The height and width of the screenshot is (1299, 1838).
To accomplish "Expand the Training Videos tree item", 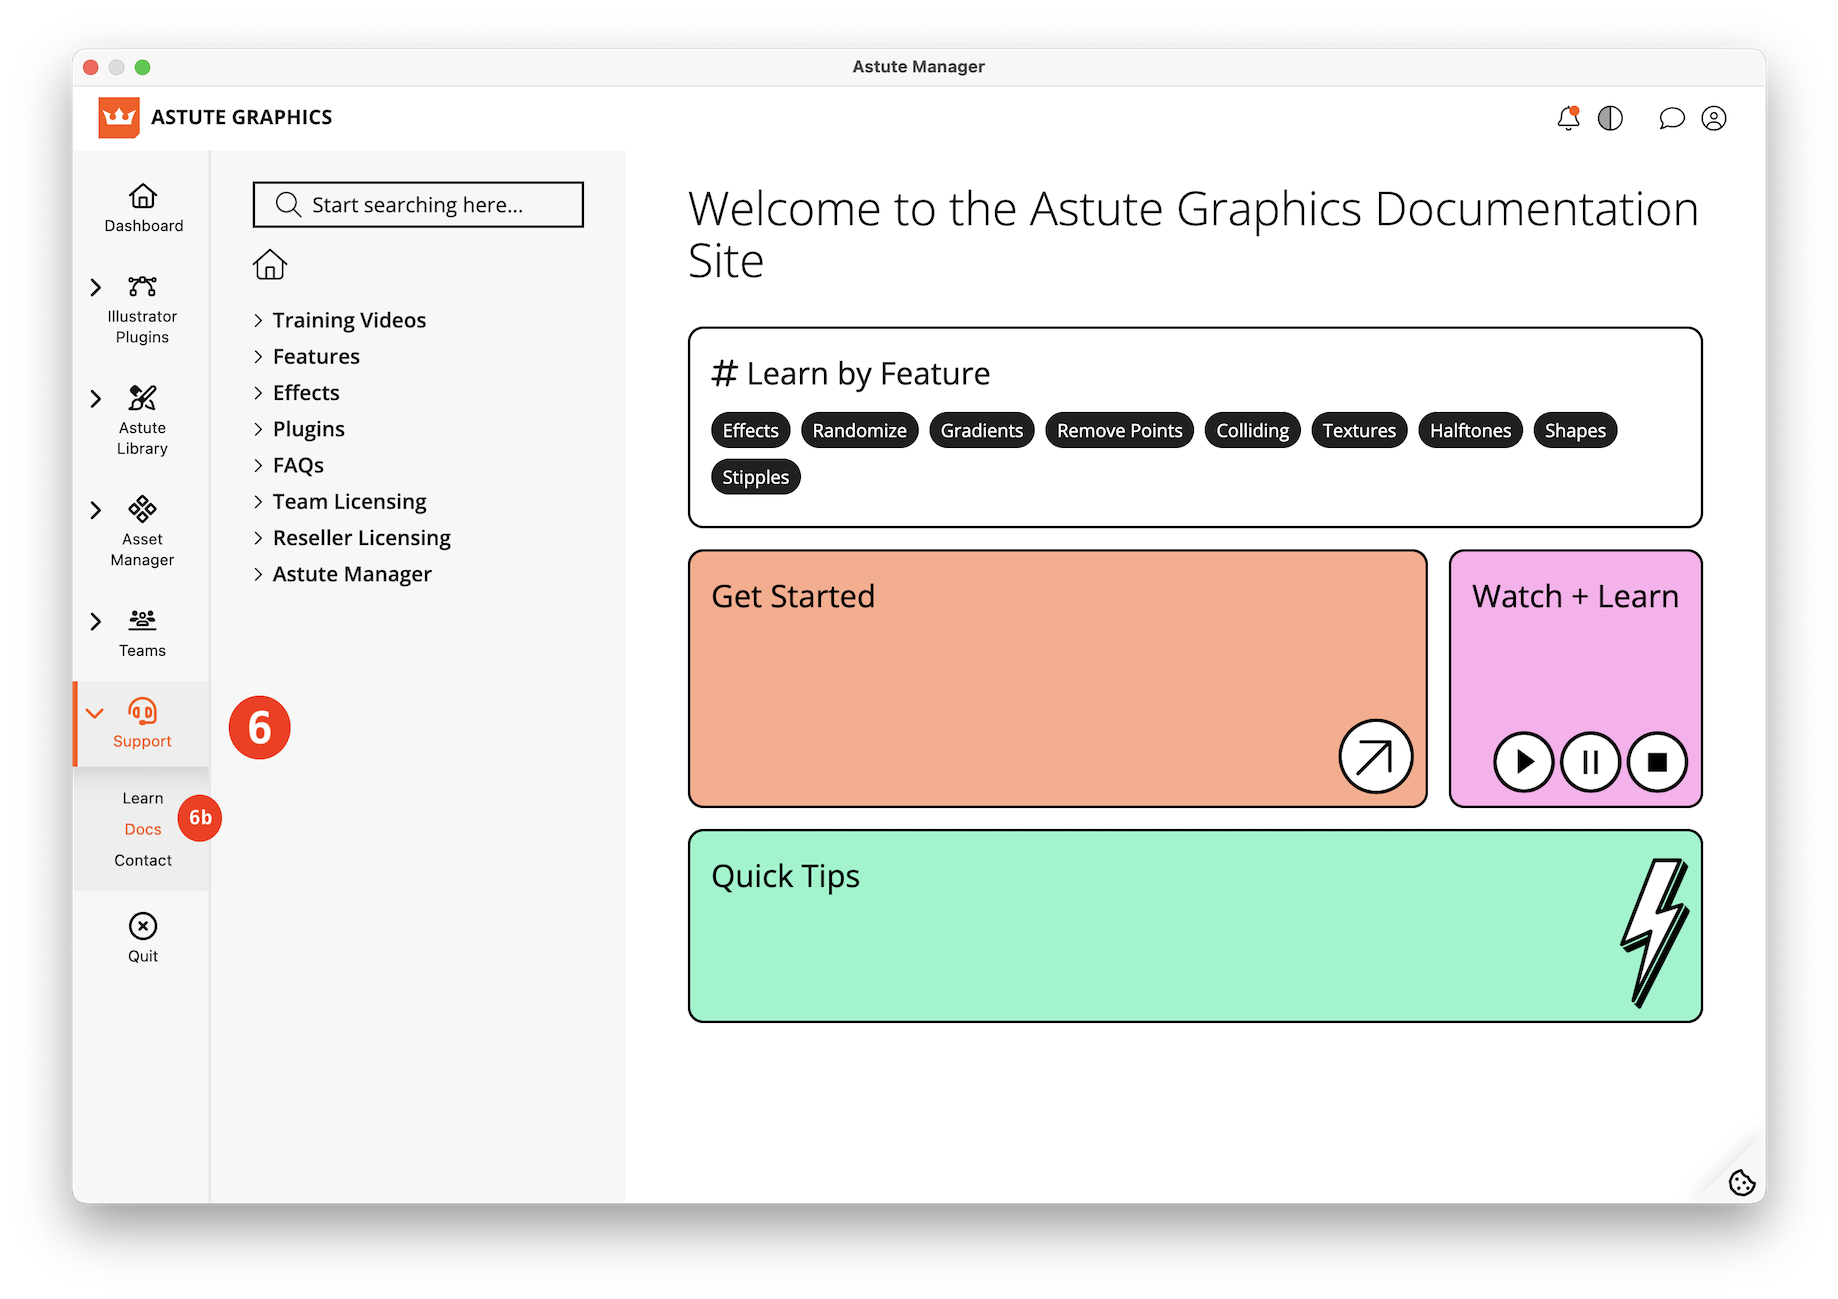I will [x=258, y=320].
